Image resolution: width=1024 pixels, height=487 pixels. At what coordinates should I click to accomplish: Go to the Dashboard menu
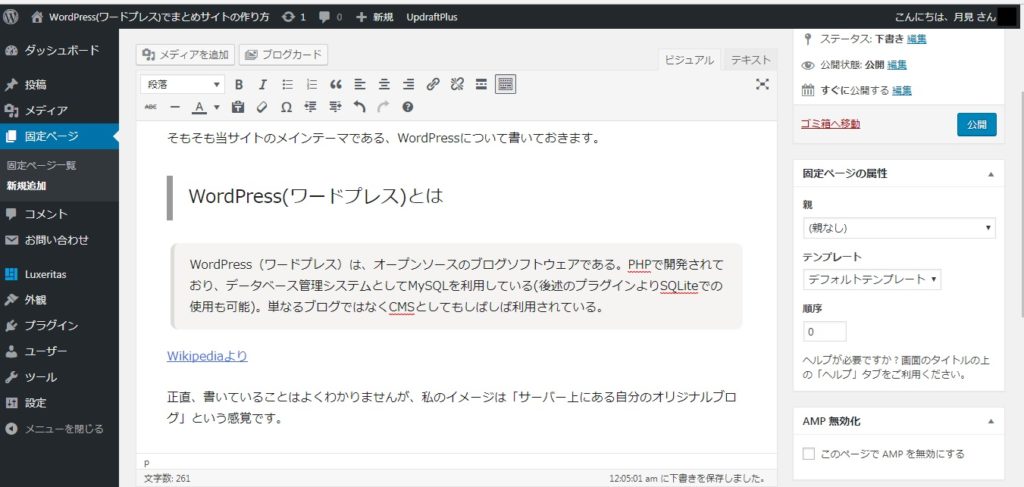(59, 50)
